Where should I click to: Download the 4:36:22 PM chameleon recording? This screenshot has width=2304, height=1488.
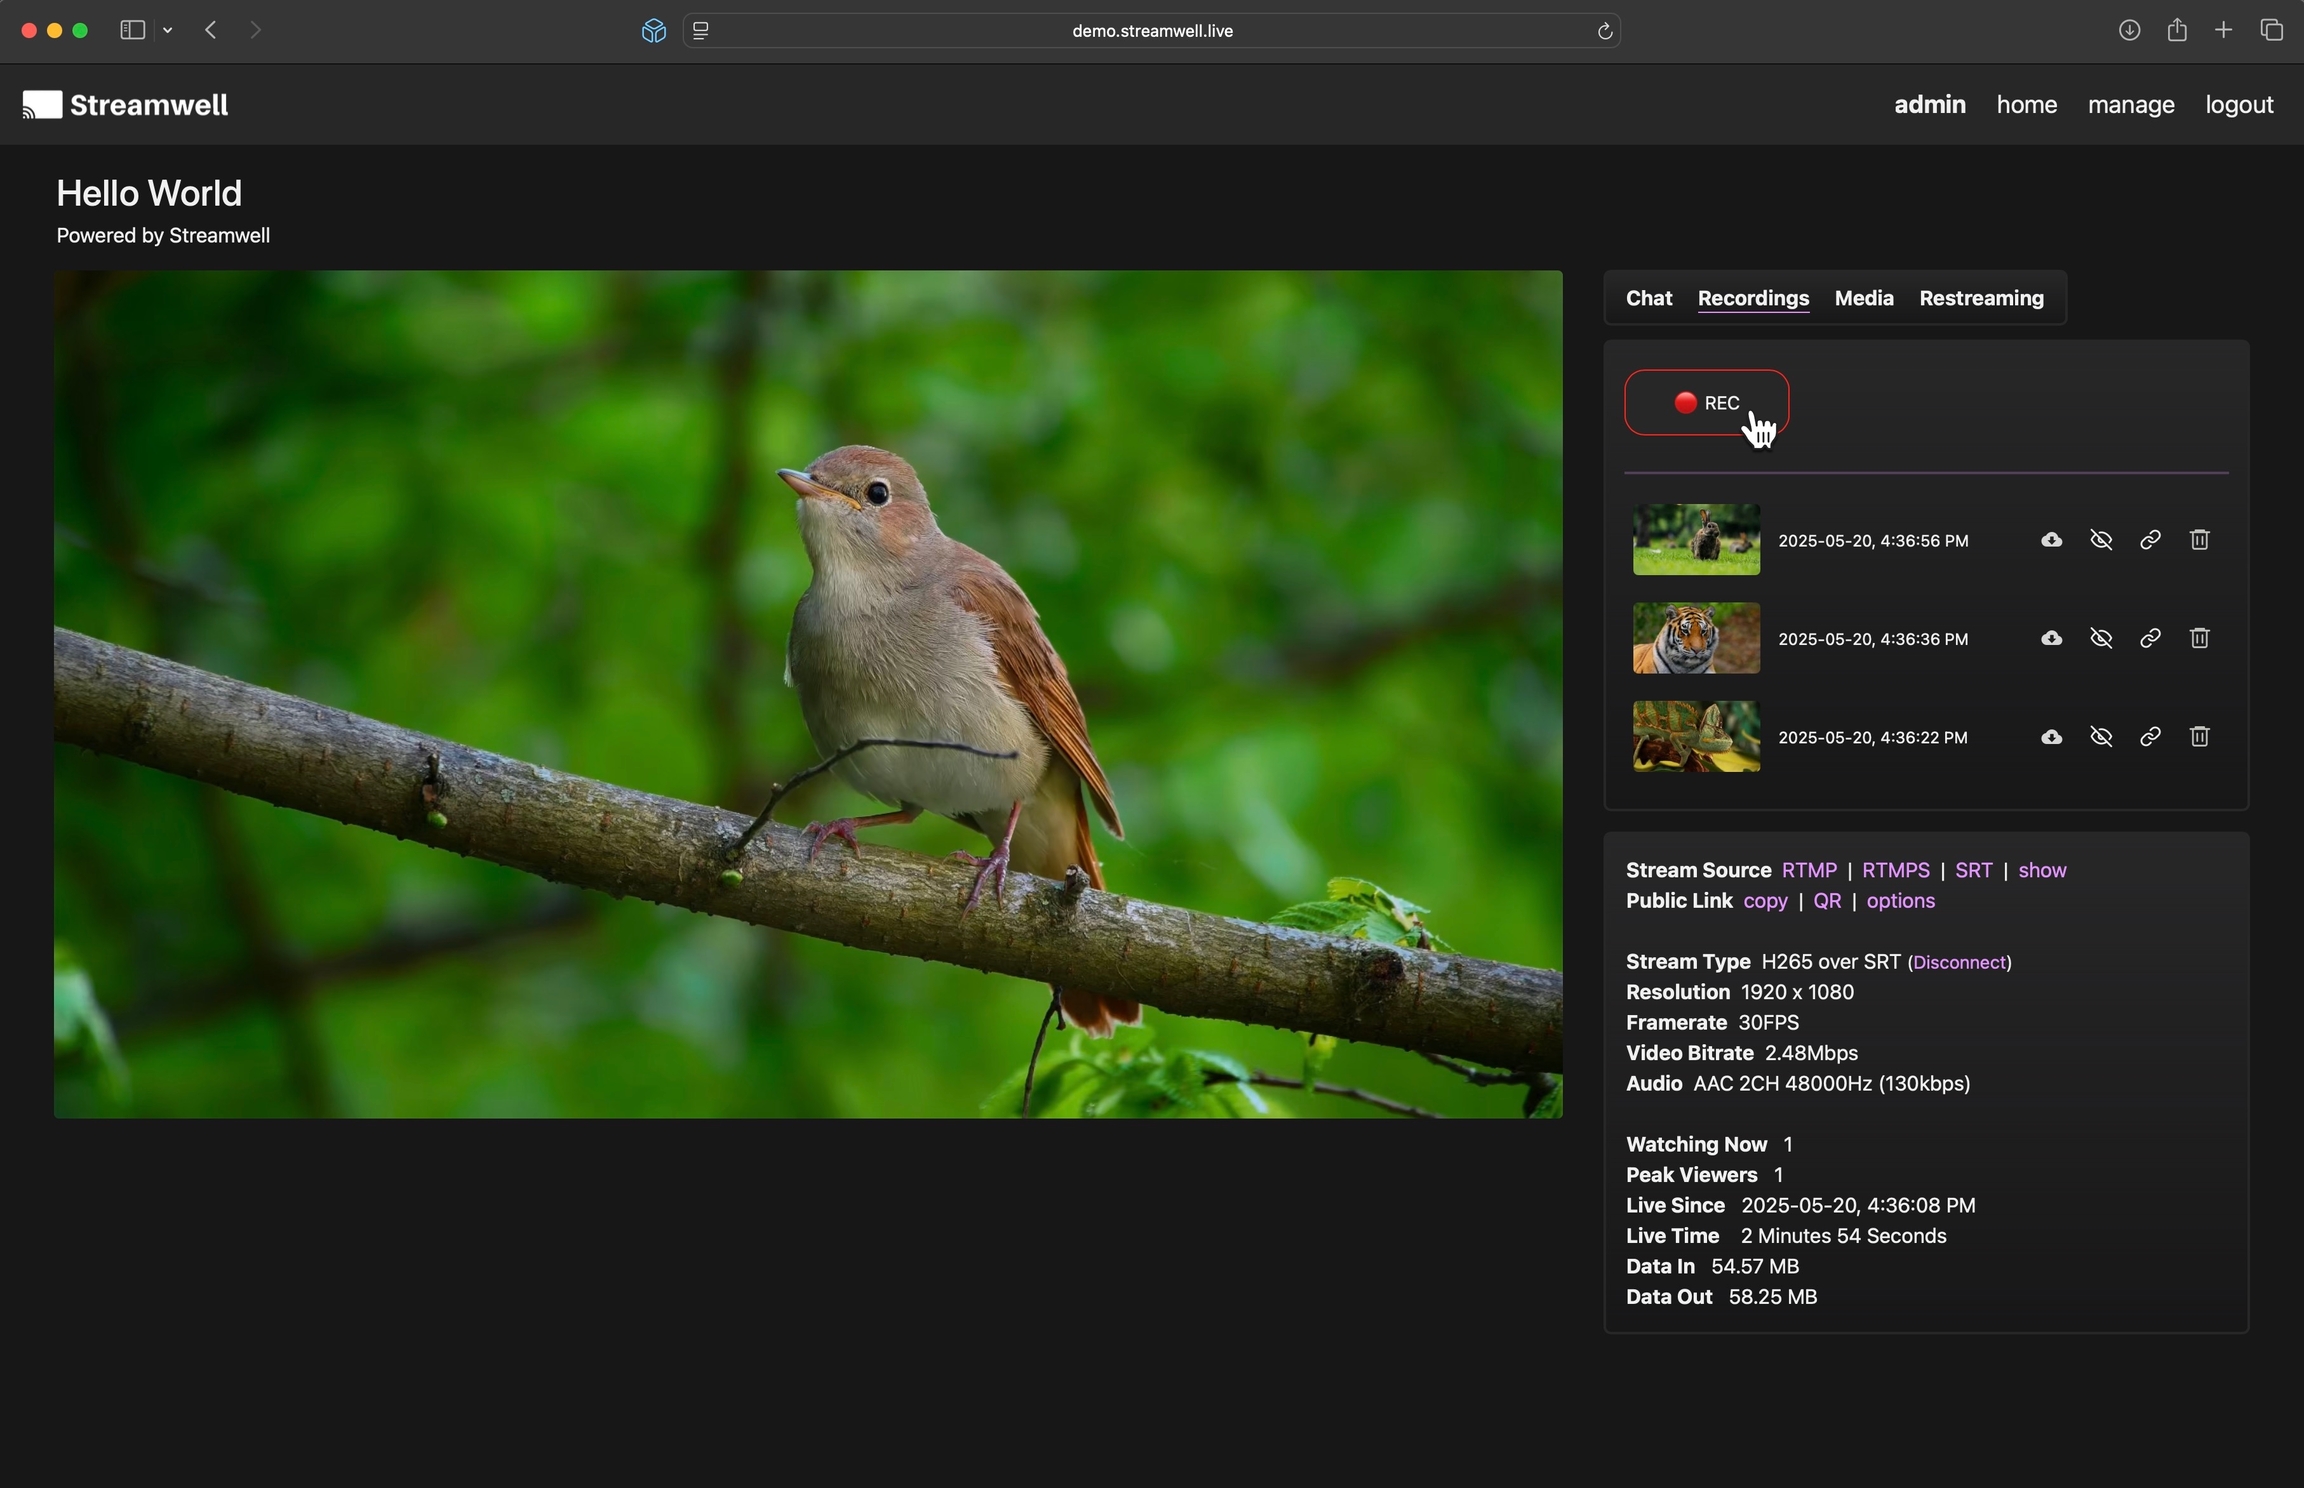coord(2051,737)
